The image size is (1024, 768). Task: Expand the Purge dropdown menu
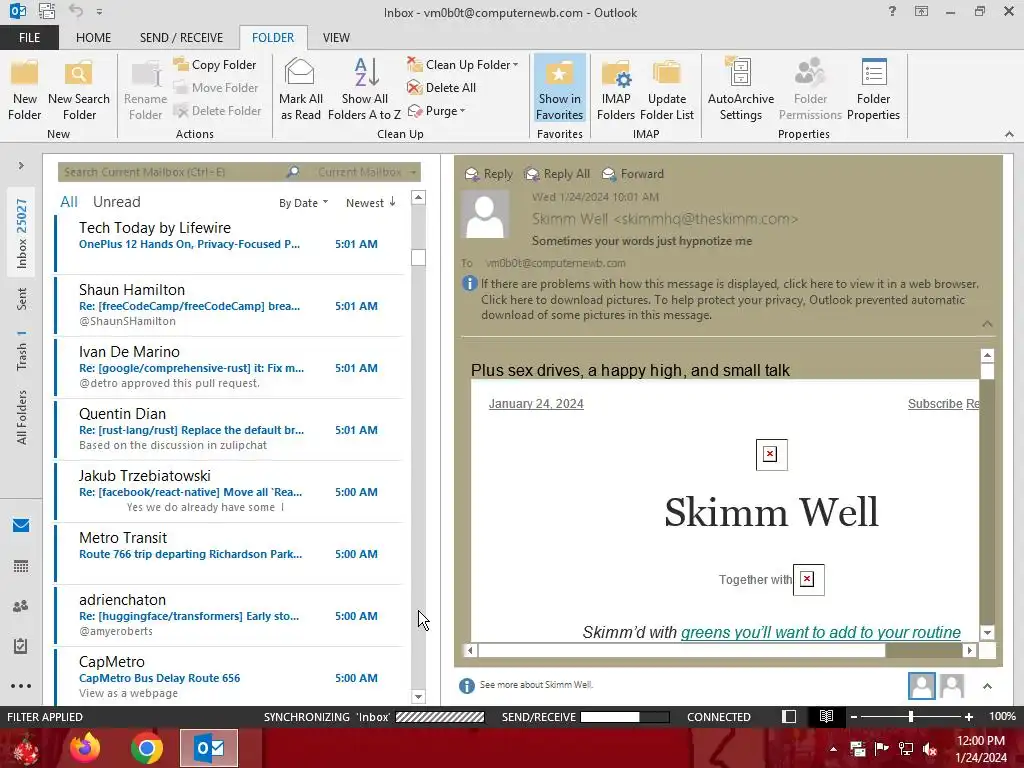436,111
